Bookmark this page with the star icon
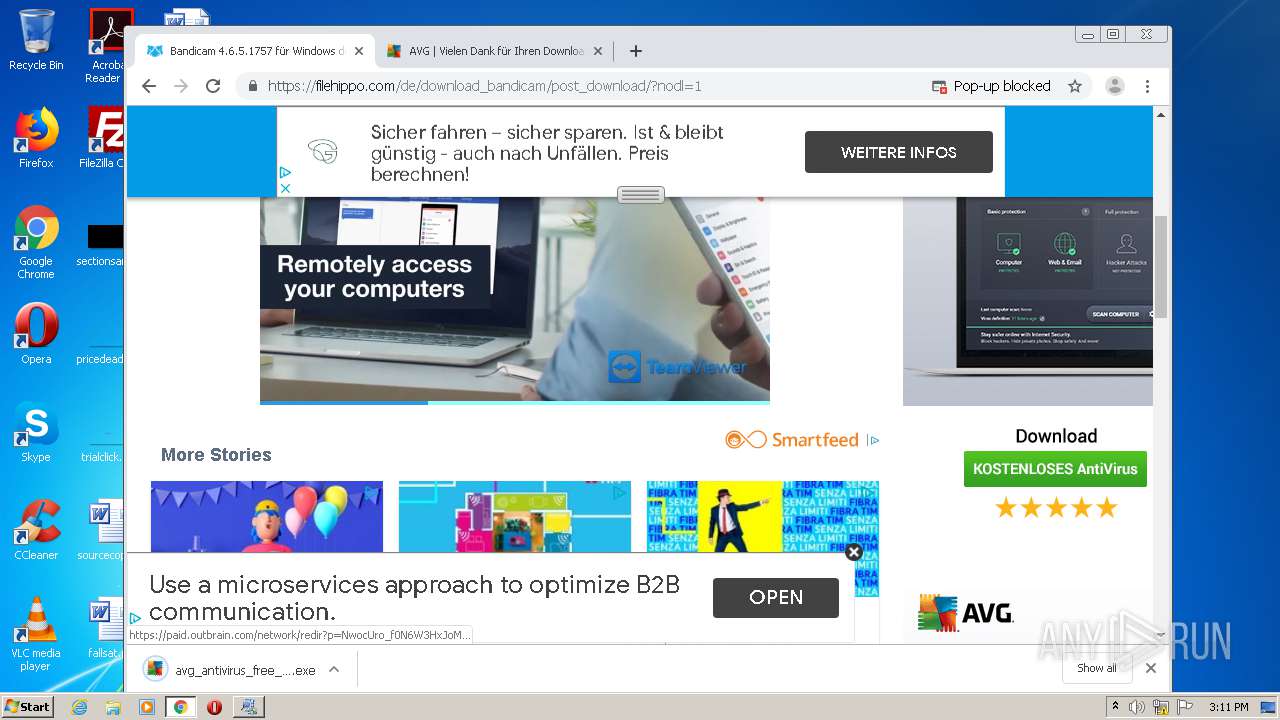1280x720 pixels. pyautogui.click(x=1075, y=86)
